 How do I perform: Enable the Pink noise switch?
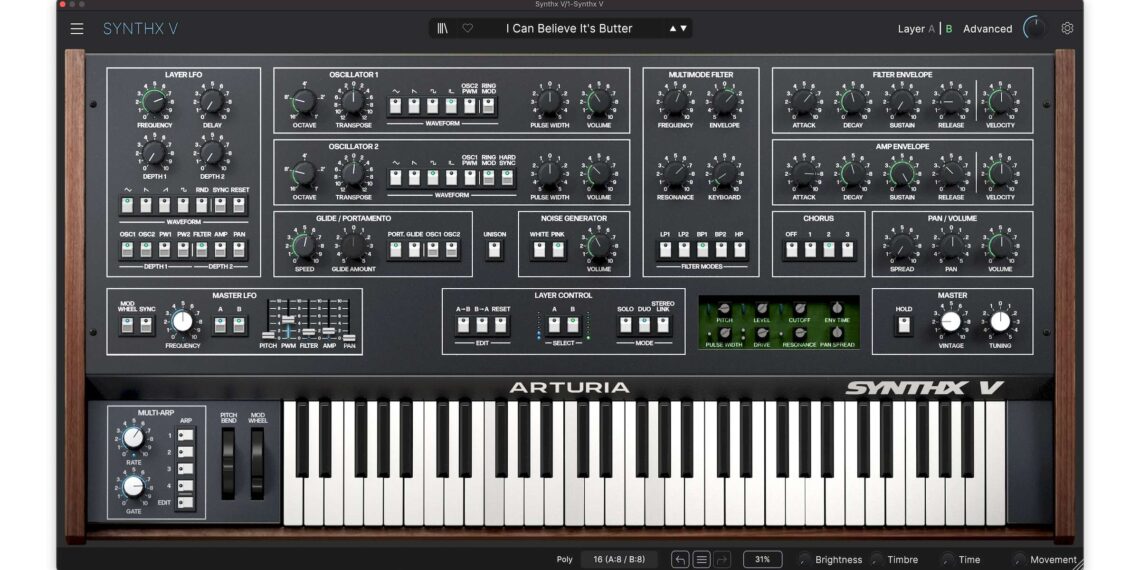558,250
